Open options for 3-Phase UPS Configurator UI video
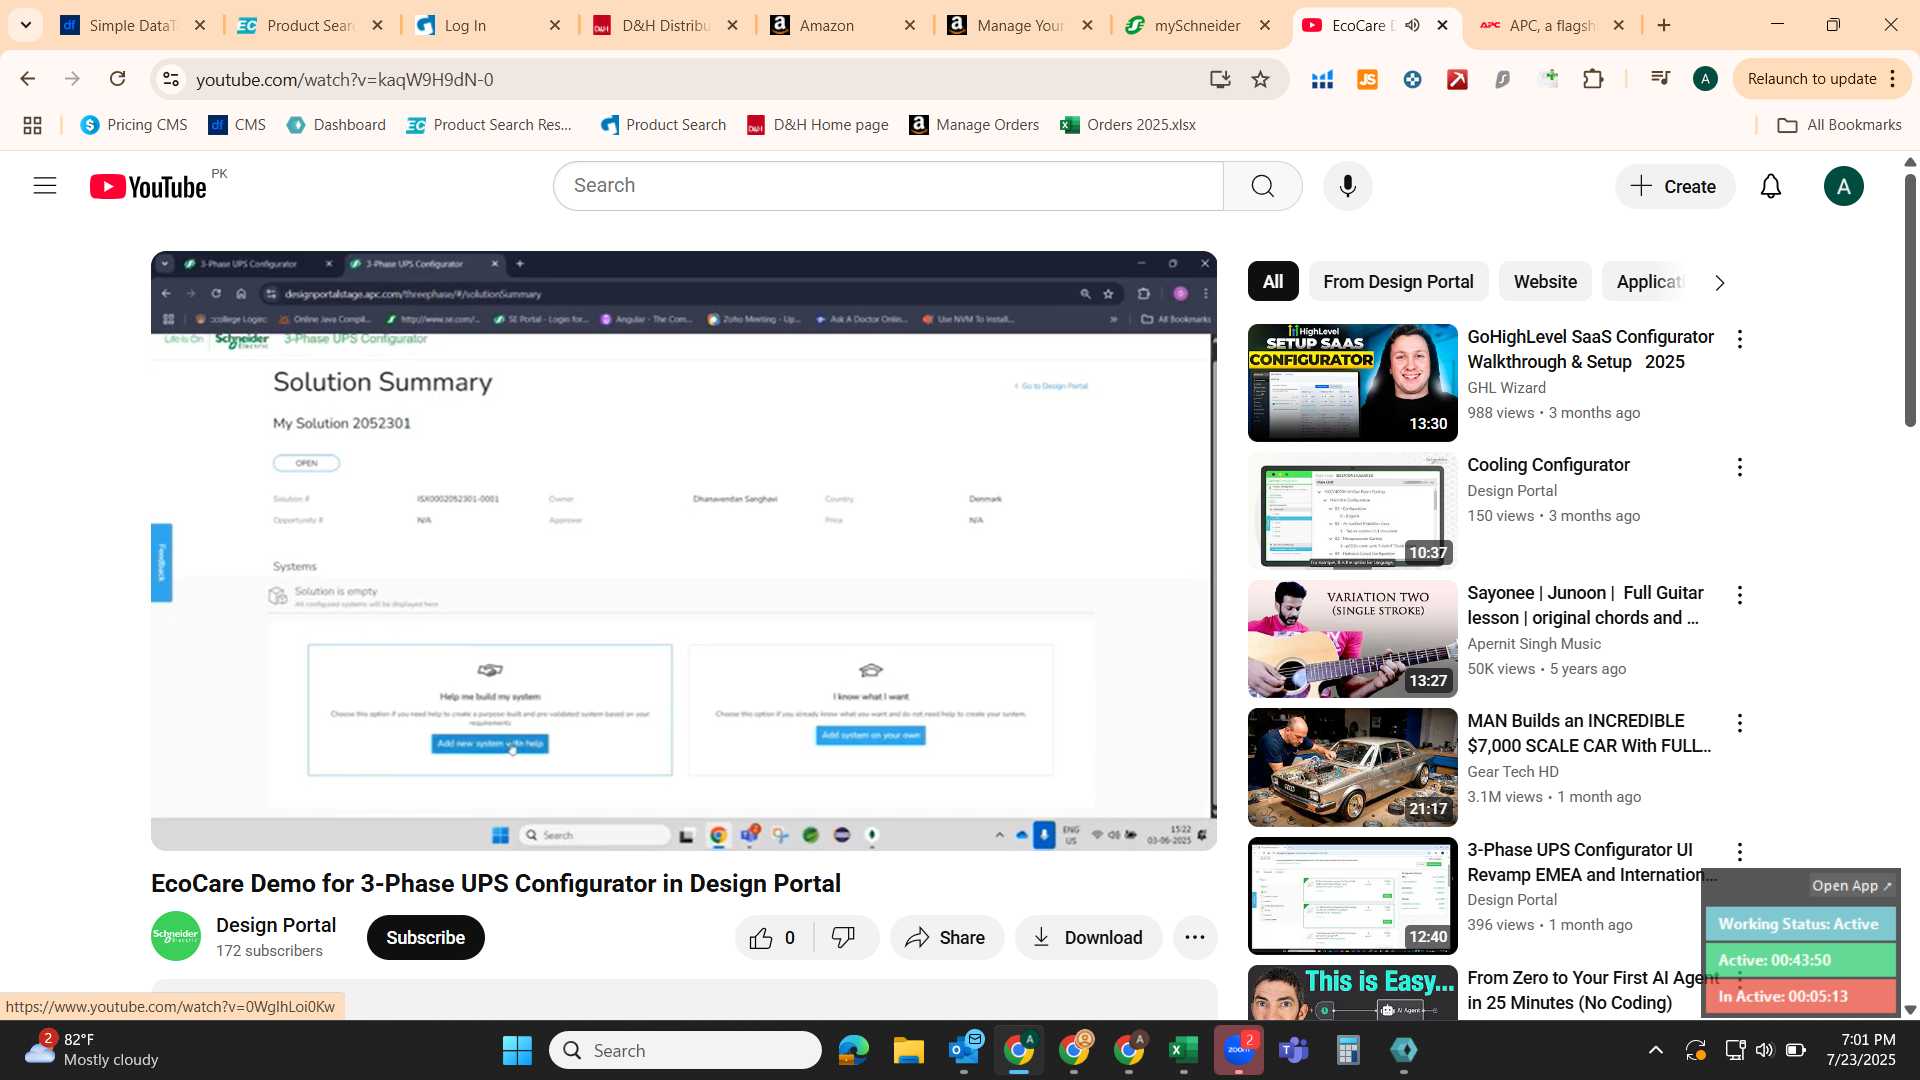 pos(1739,852)
